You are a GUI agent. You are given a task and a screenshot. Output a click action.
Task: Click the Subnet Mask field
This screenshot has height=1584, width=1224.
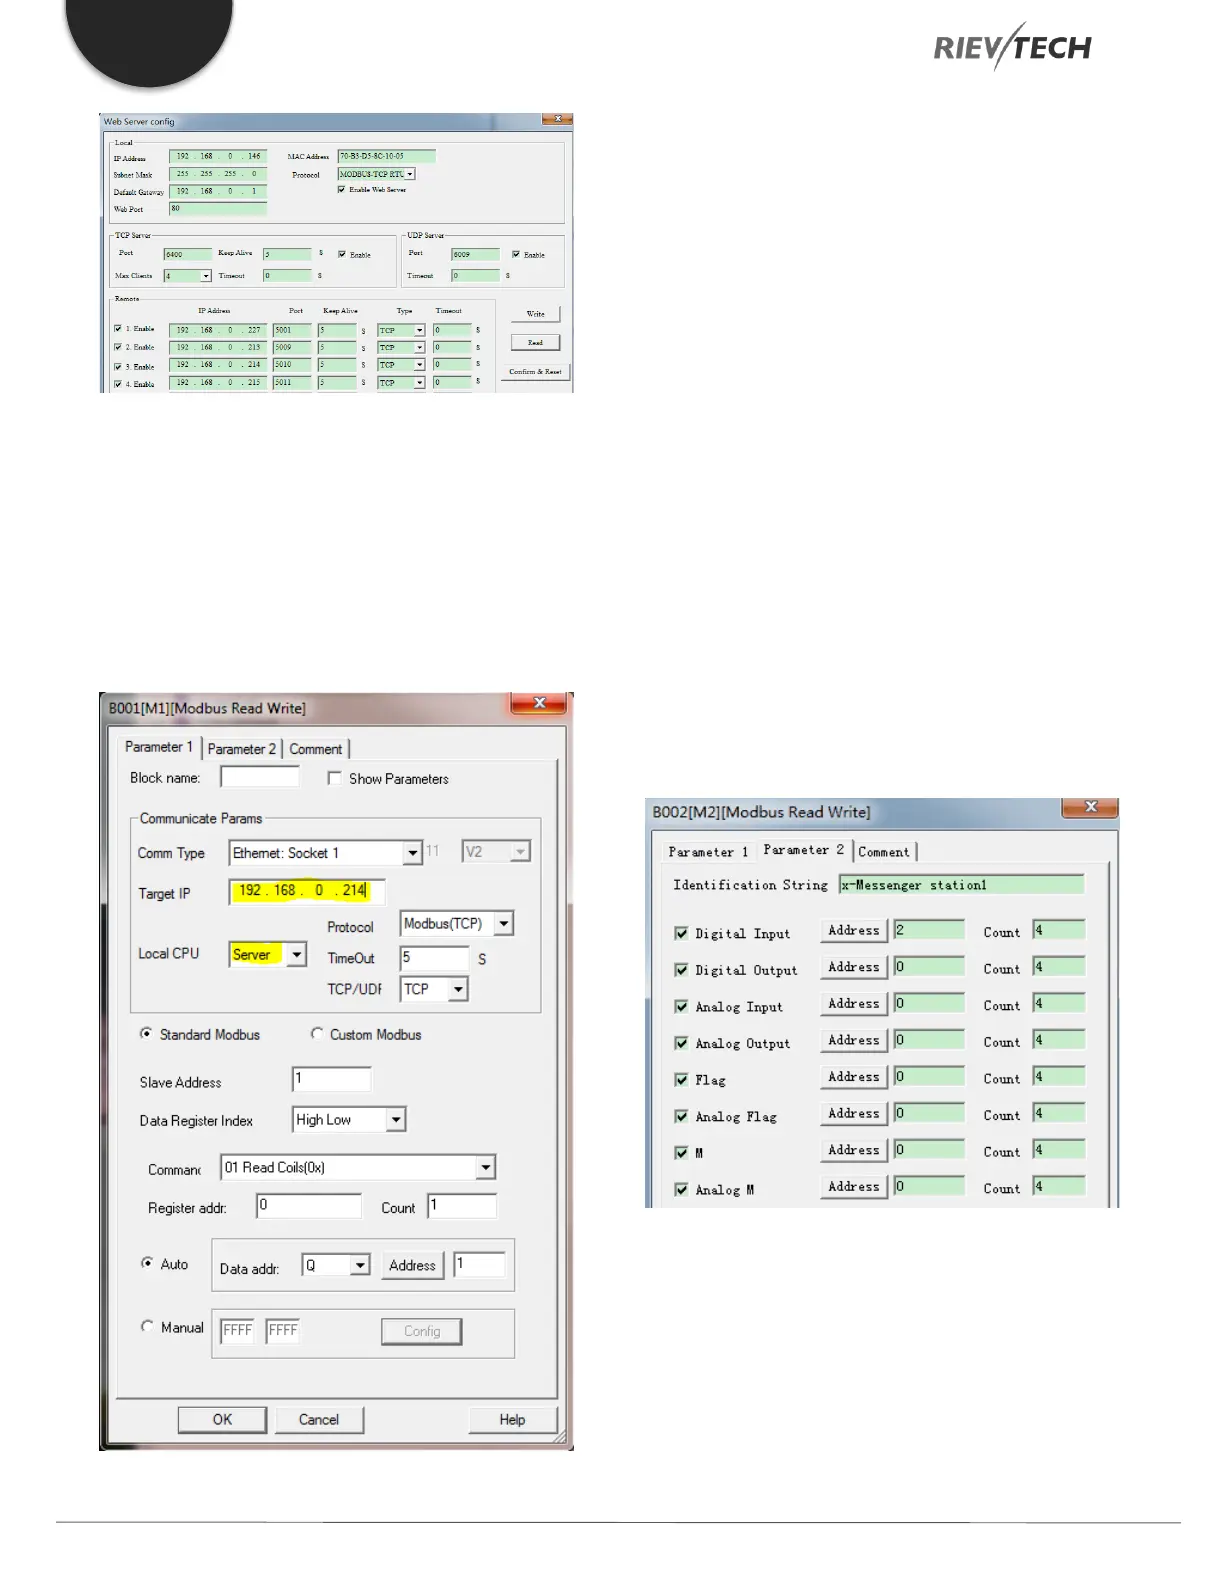click(218, 174)
